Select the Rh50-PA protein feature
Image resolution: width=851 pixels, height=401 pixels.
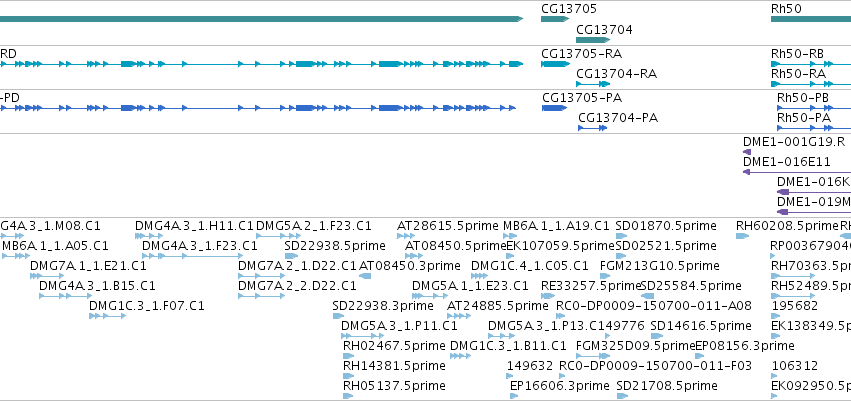[x=814, y=128]
